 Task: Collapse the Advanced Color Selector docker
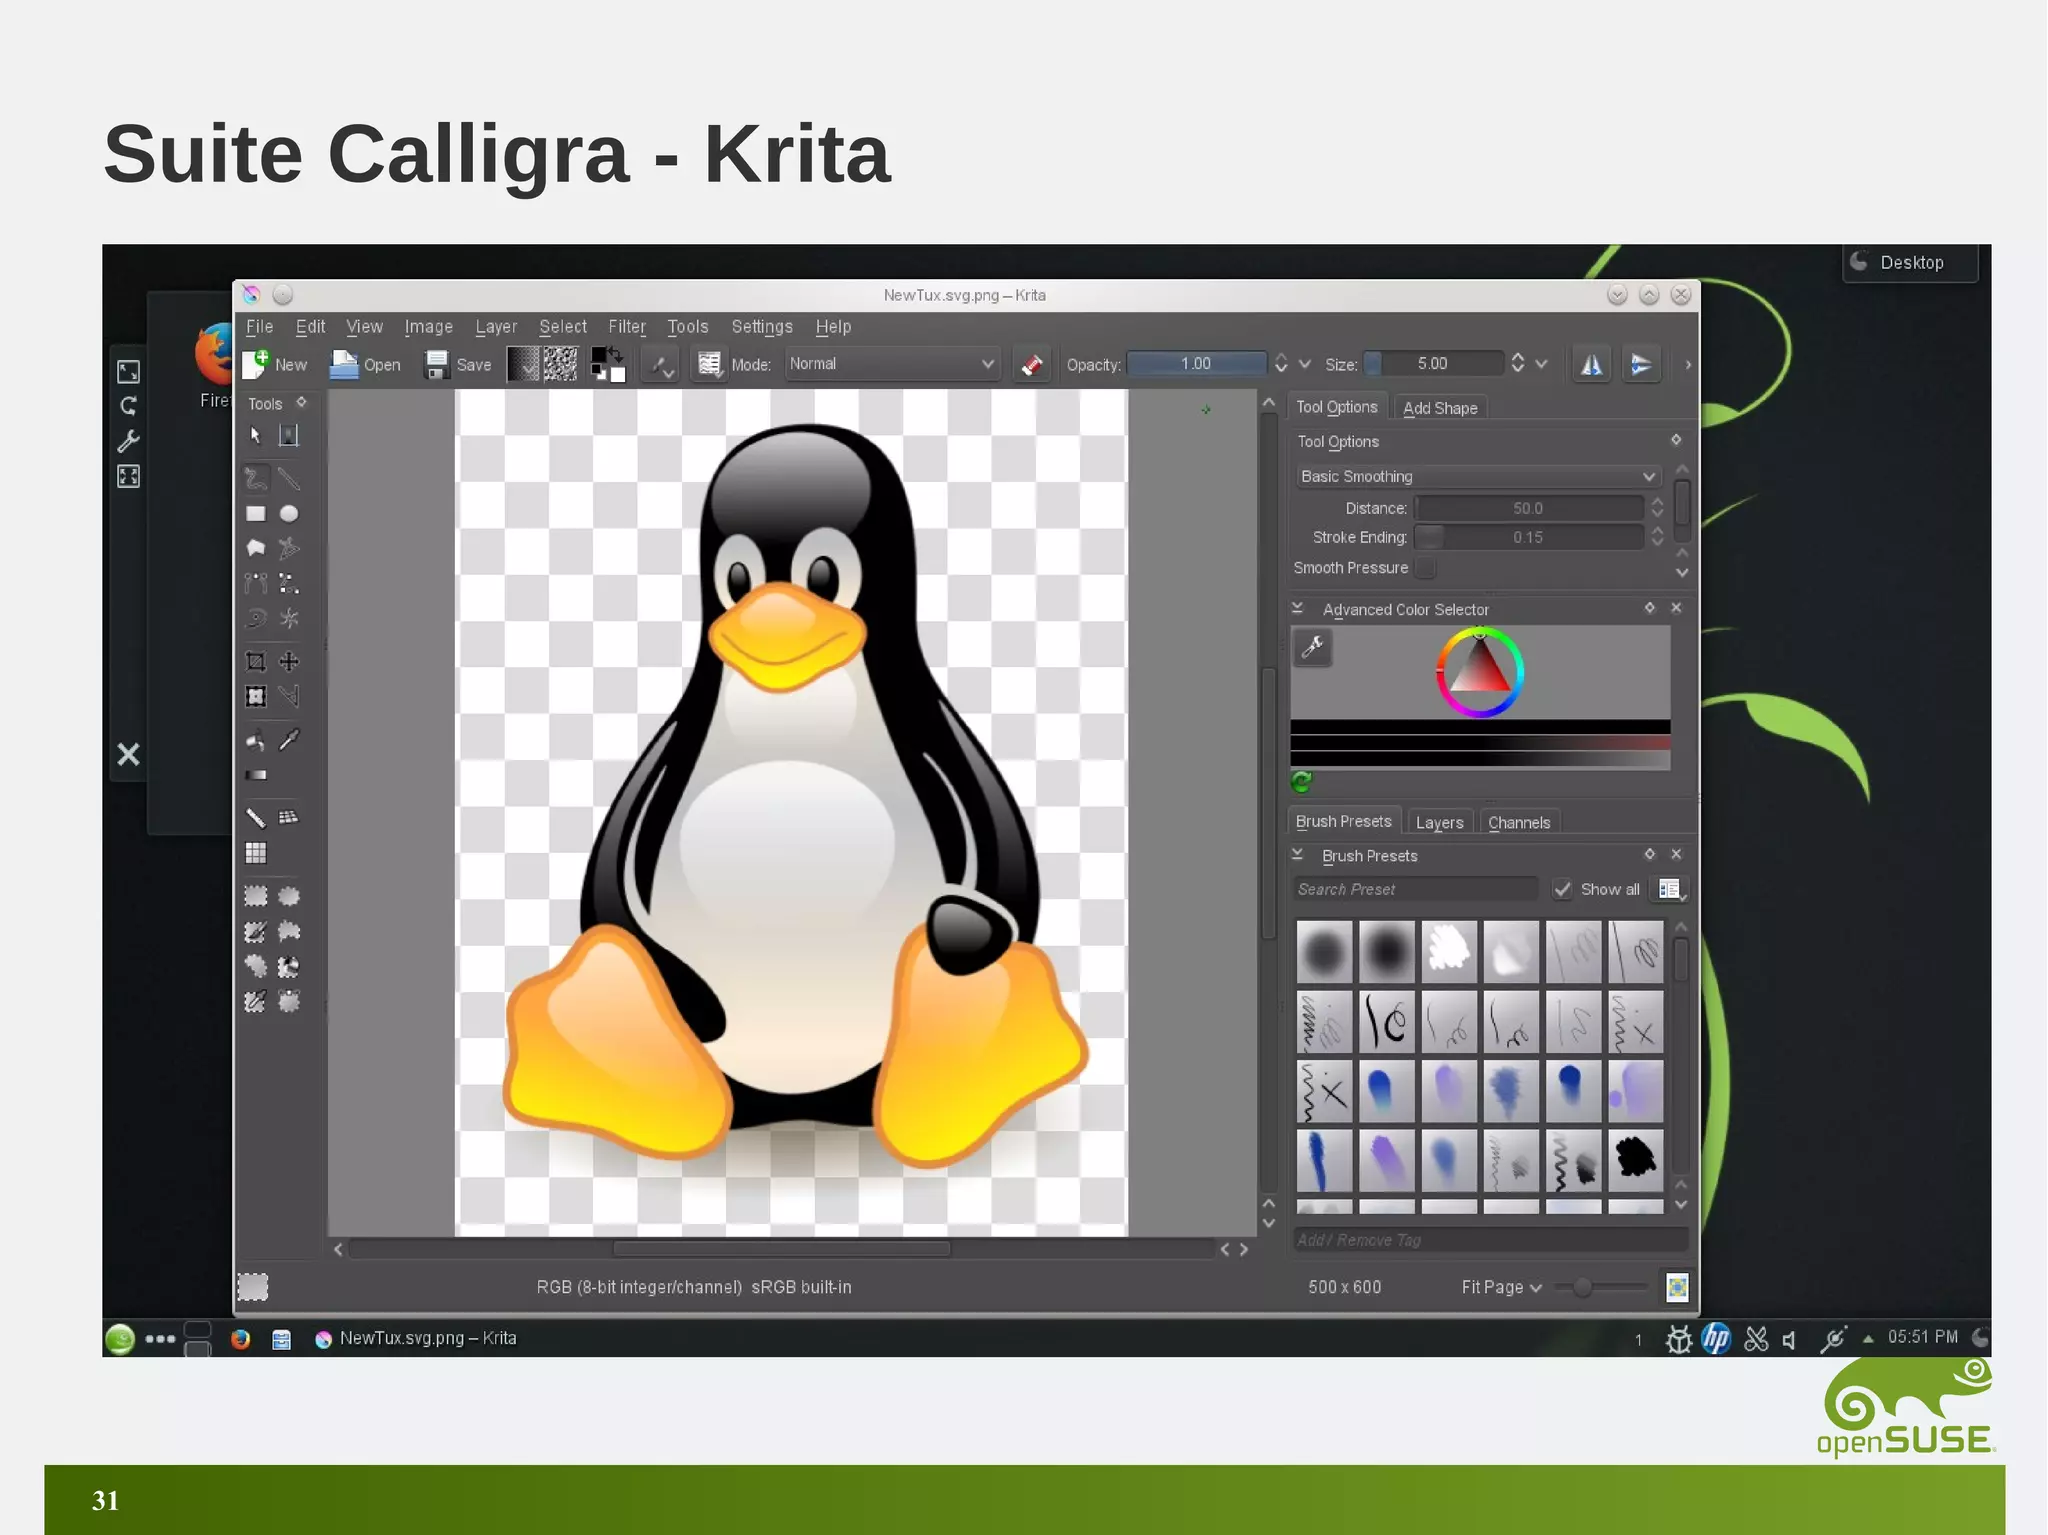[1297, 608]
